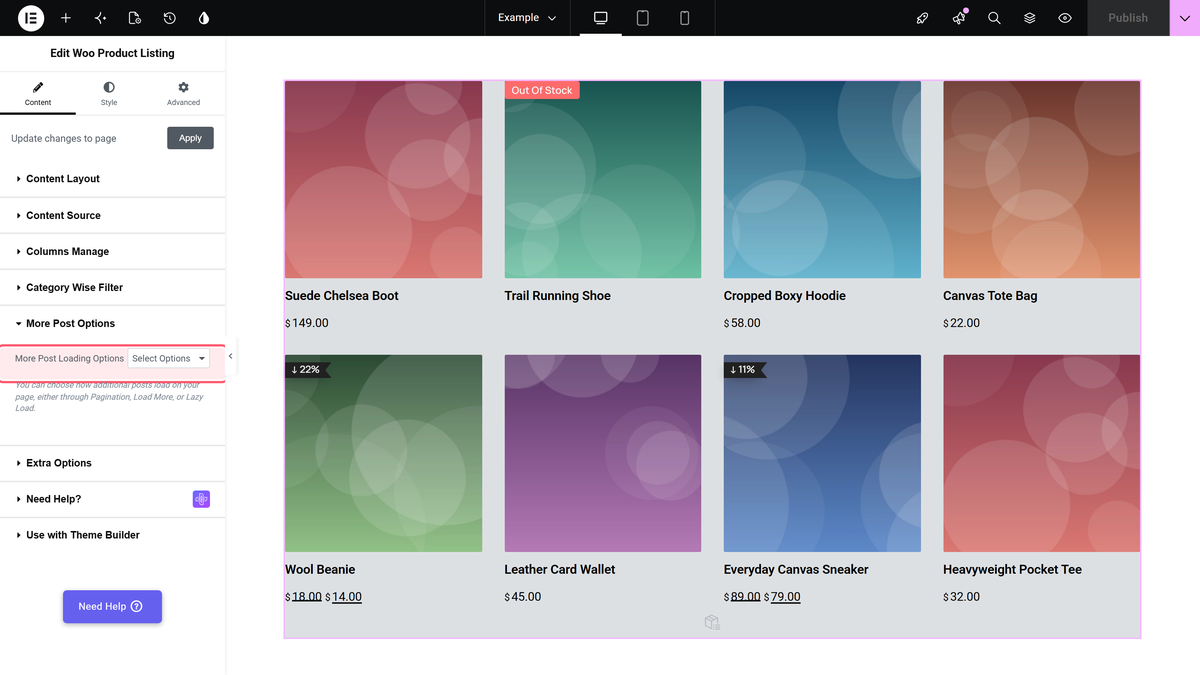
Task: Open the revision history icon
Action: point(170,18)
